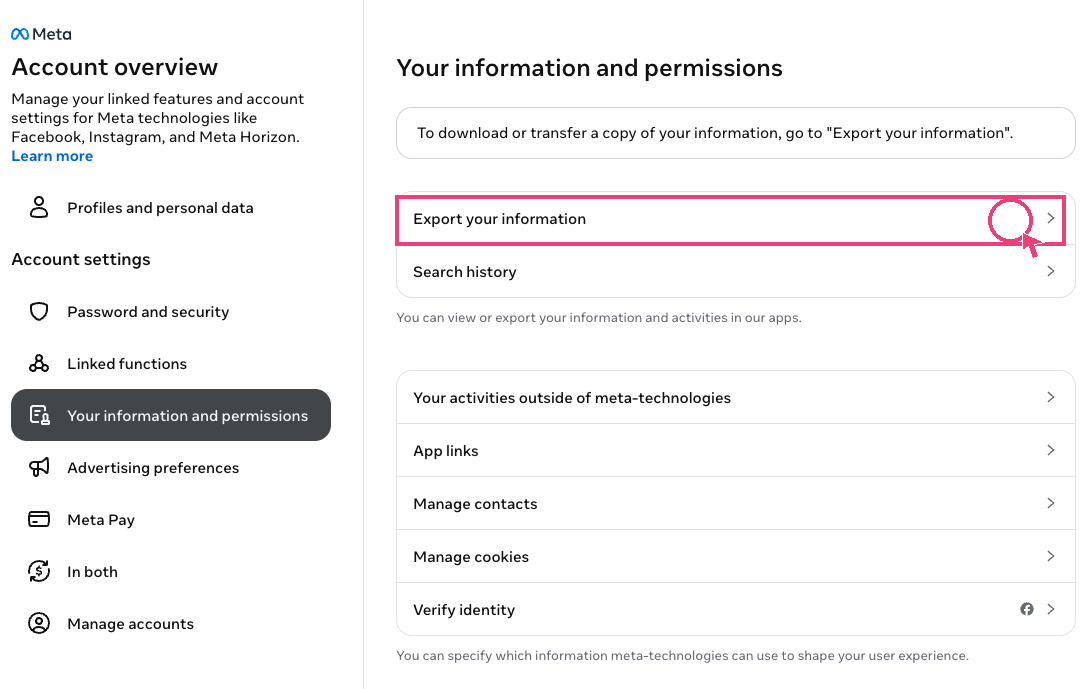Open Your activities outside of meta-technologies
The height and width of the screenshot is (689, 1091).
(x=735, y=397)
